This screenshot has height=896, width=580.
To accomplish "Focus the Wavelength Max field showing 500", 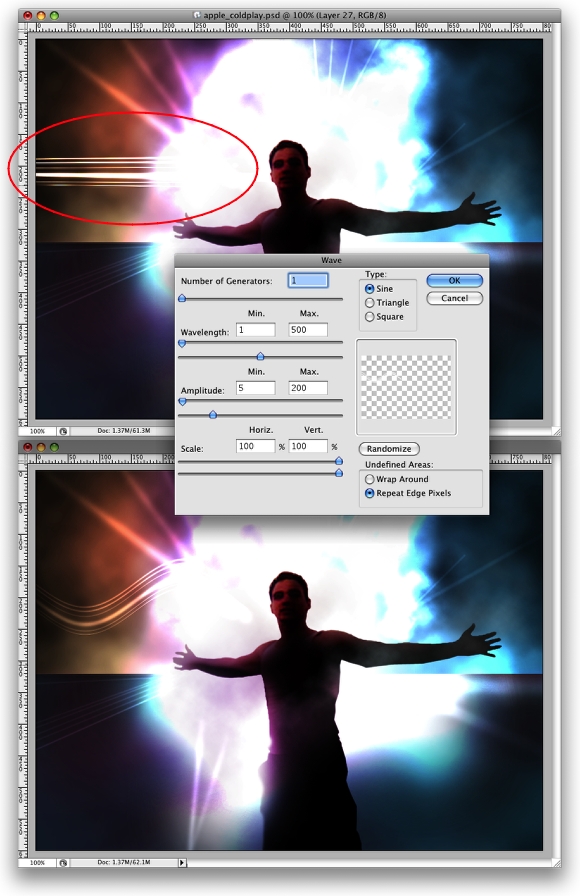I will point(307,330).
